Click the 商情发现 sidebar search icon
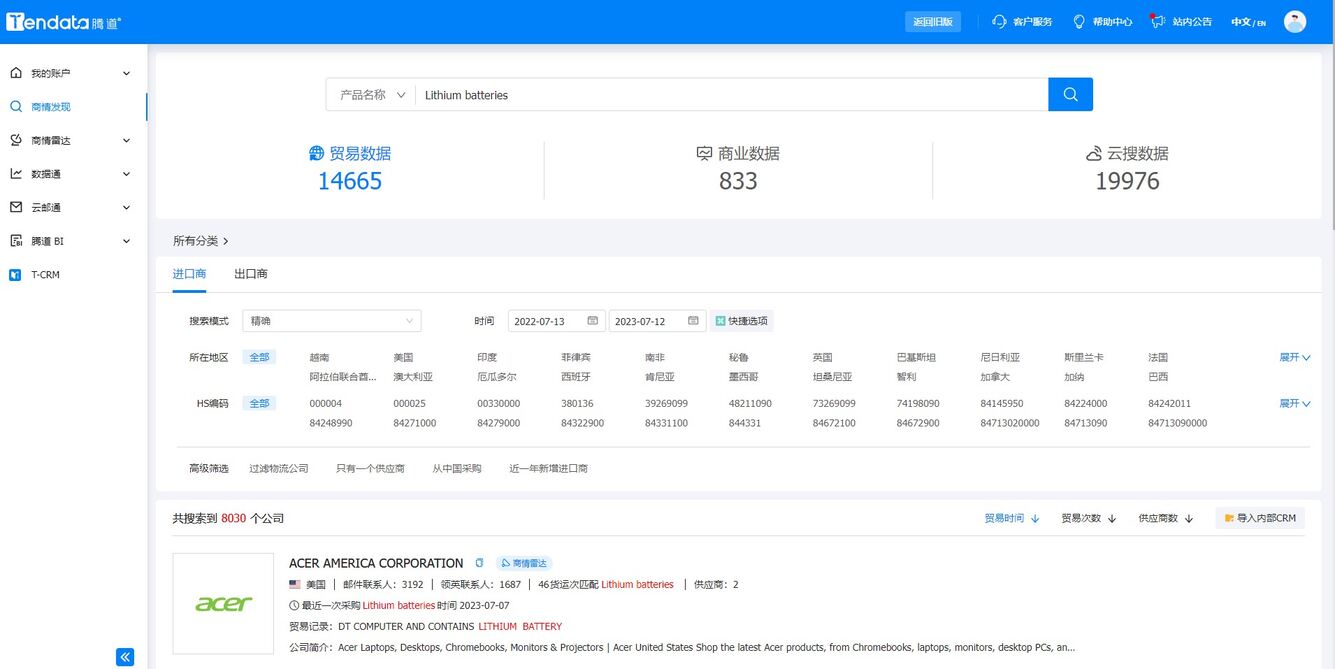The image size is (1335, 669). [x=15, y=106]
